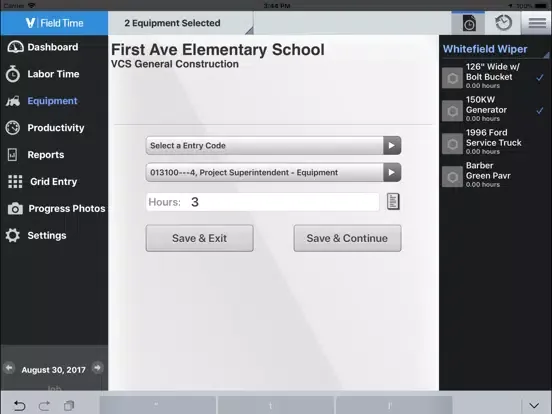
Task: Click Save & Continue button
Action: 347,238
